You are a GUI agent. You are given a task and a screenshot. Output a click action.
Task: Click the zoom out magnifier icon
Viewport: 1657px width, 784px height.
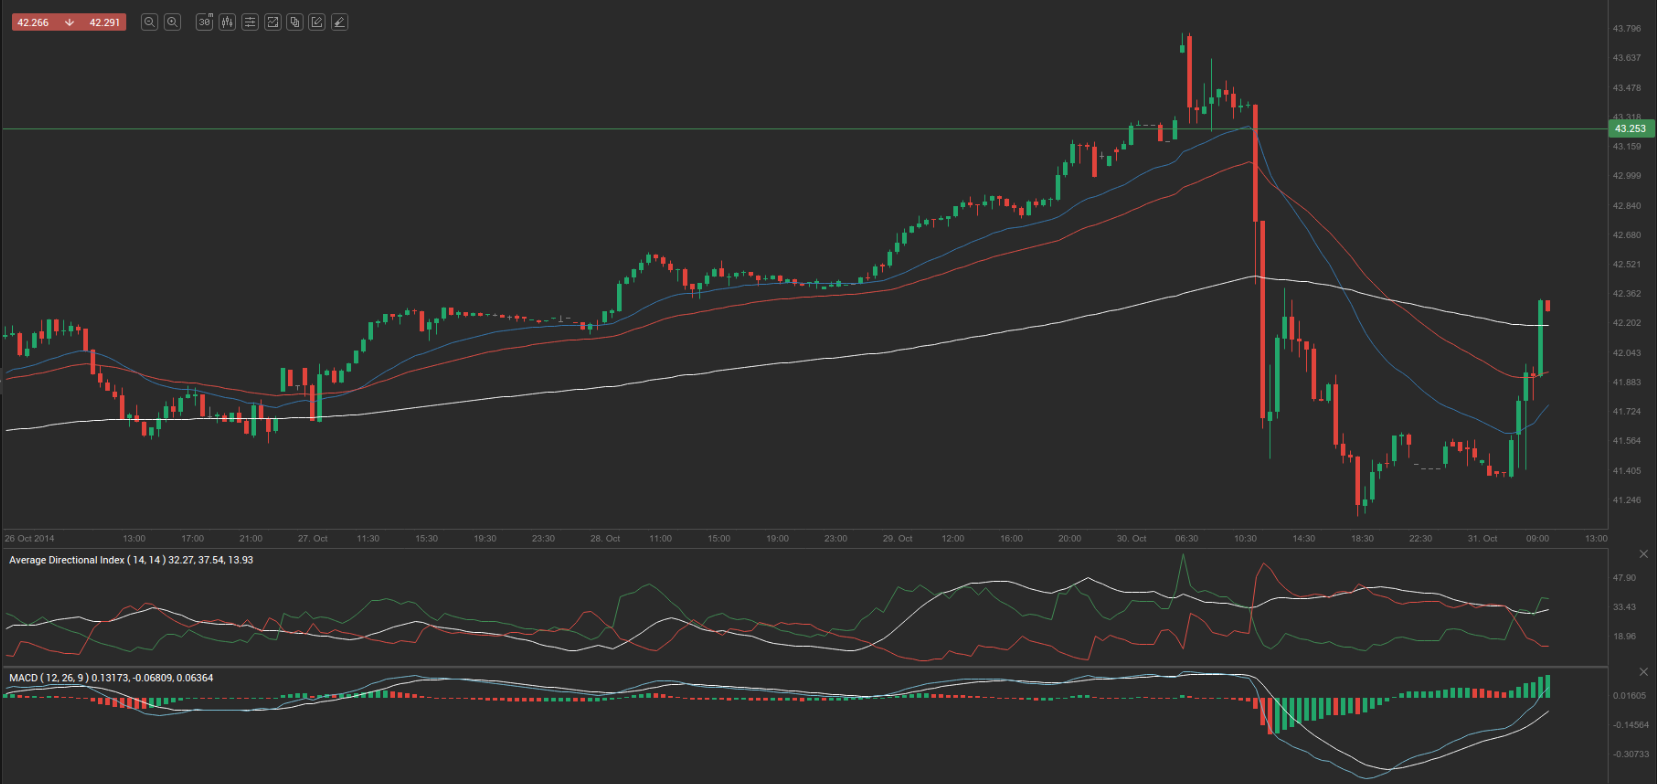(149, 22)
